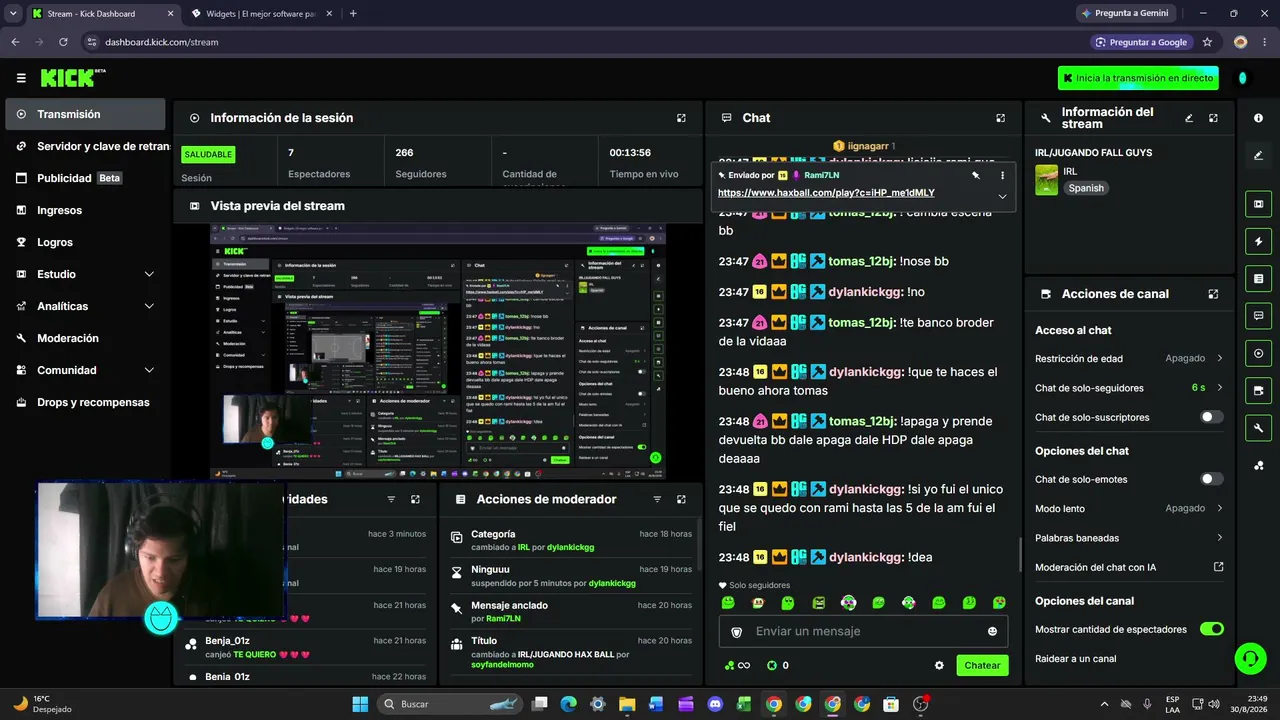The height and width of the screenshot is (720, 1280).
Task: Open Restricción de edad options
Action: (1129, 358)
